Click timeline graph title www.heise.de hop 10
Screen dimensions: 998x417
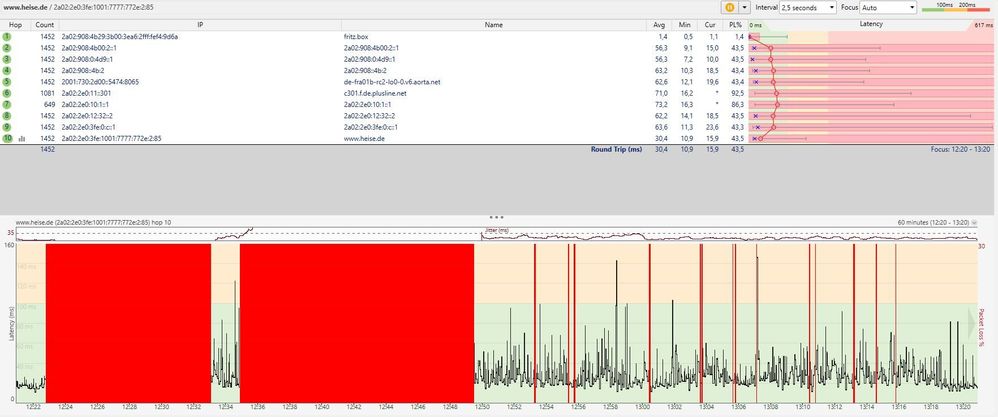[x=92, y=223]
